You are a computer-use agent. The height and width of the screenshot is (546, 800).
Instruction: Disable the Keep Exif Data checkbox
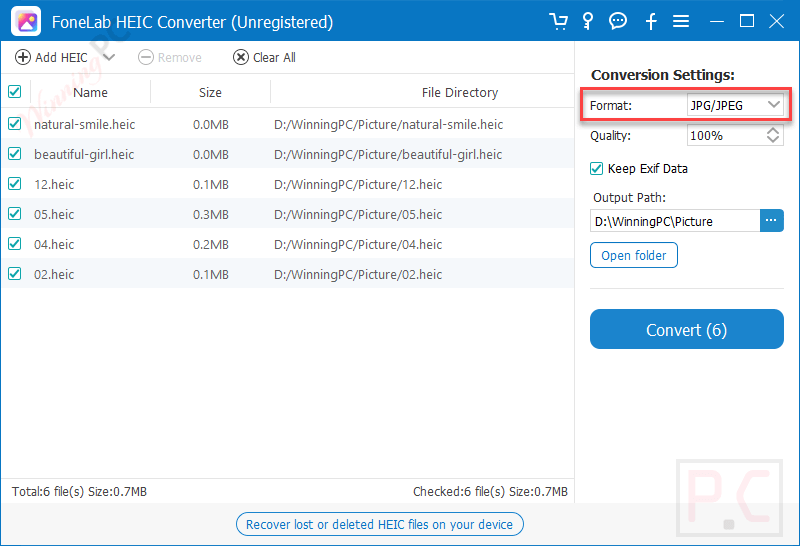point(596,168)
